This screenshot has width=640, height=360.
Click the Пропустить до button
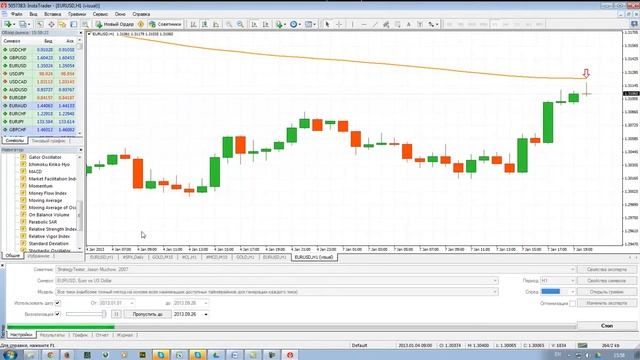click(147, 314)
